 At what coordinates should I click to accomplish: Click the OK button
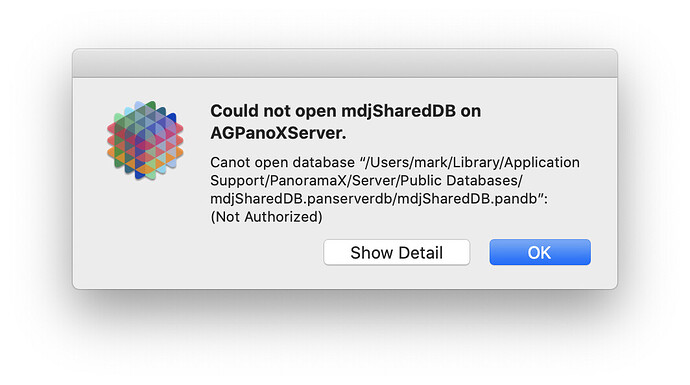[540, 252]
